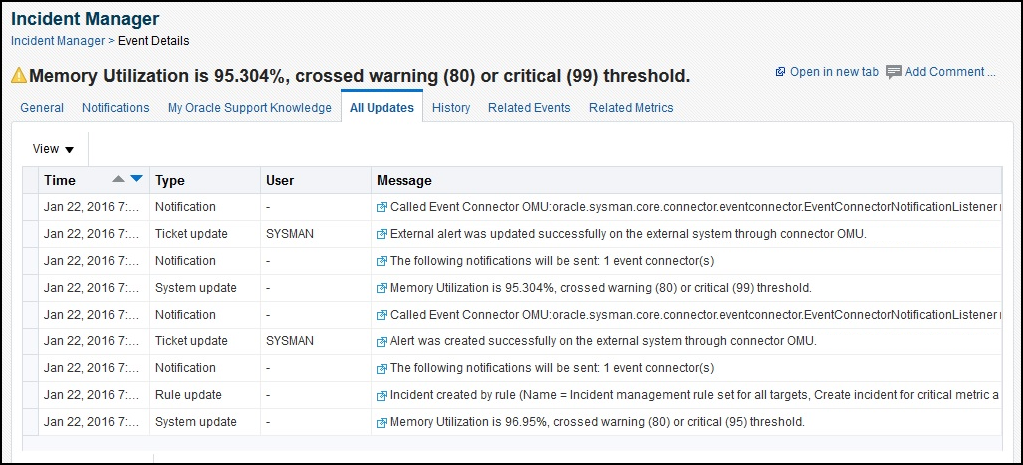
Task: Sort Time column ascending with gray arrow
Action: (x=118, y=179)
